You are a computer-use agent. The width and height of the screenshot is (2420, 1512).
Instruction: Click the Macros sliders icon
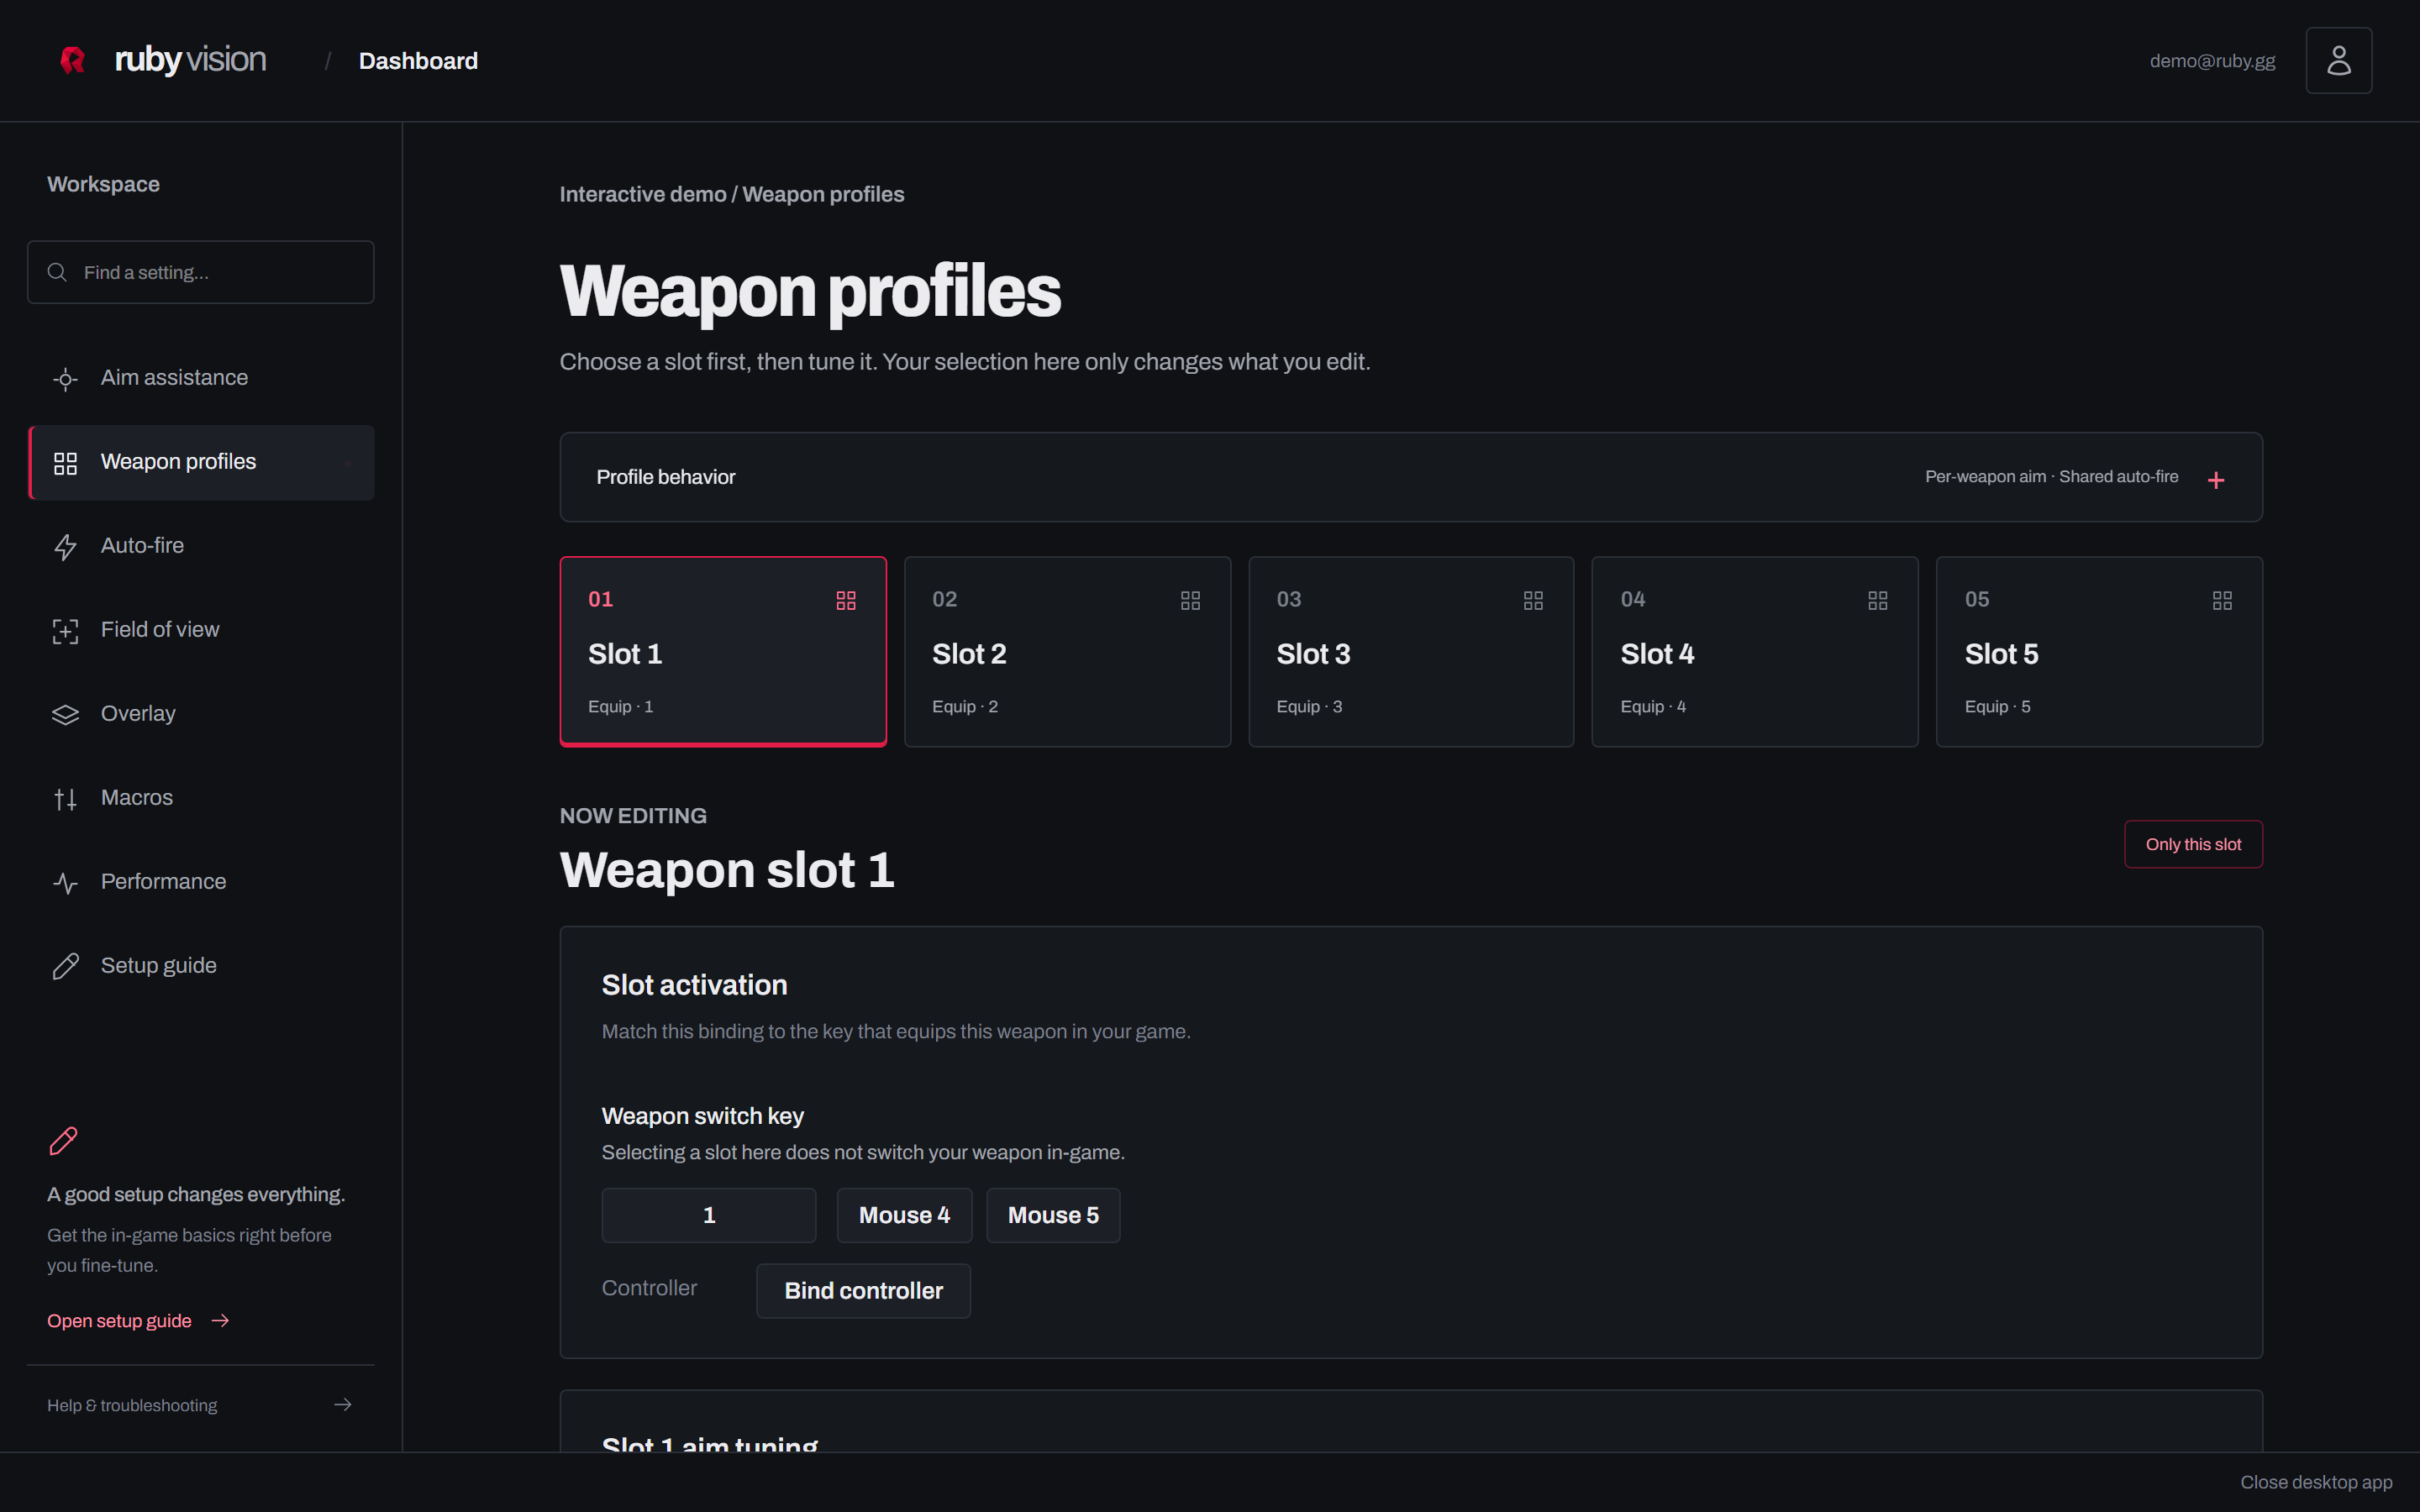point(65,799)
